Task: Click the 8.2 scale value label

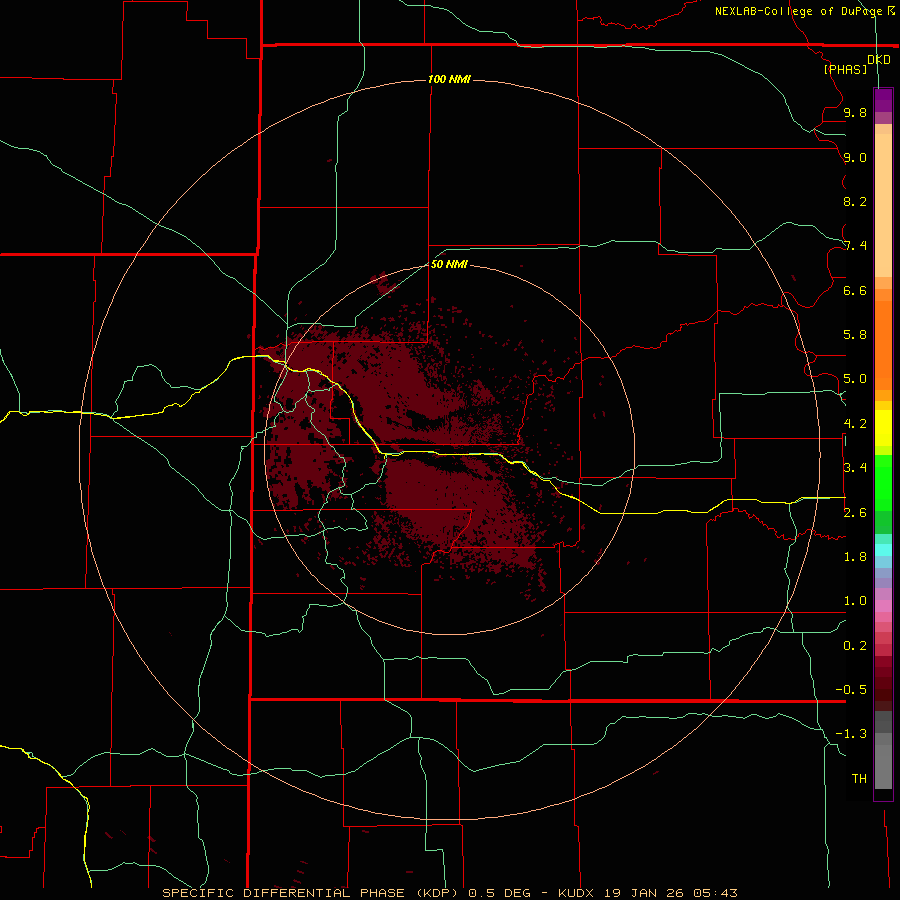Action: pyautogui.click(x=855, y=201)
